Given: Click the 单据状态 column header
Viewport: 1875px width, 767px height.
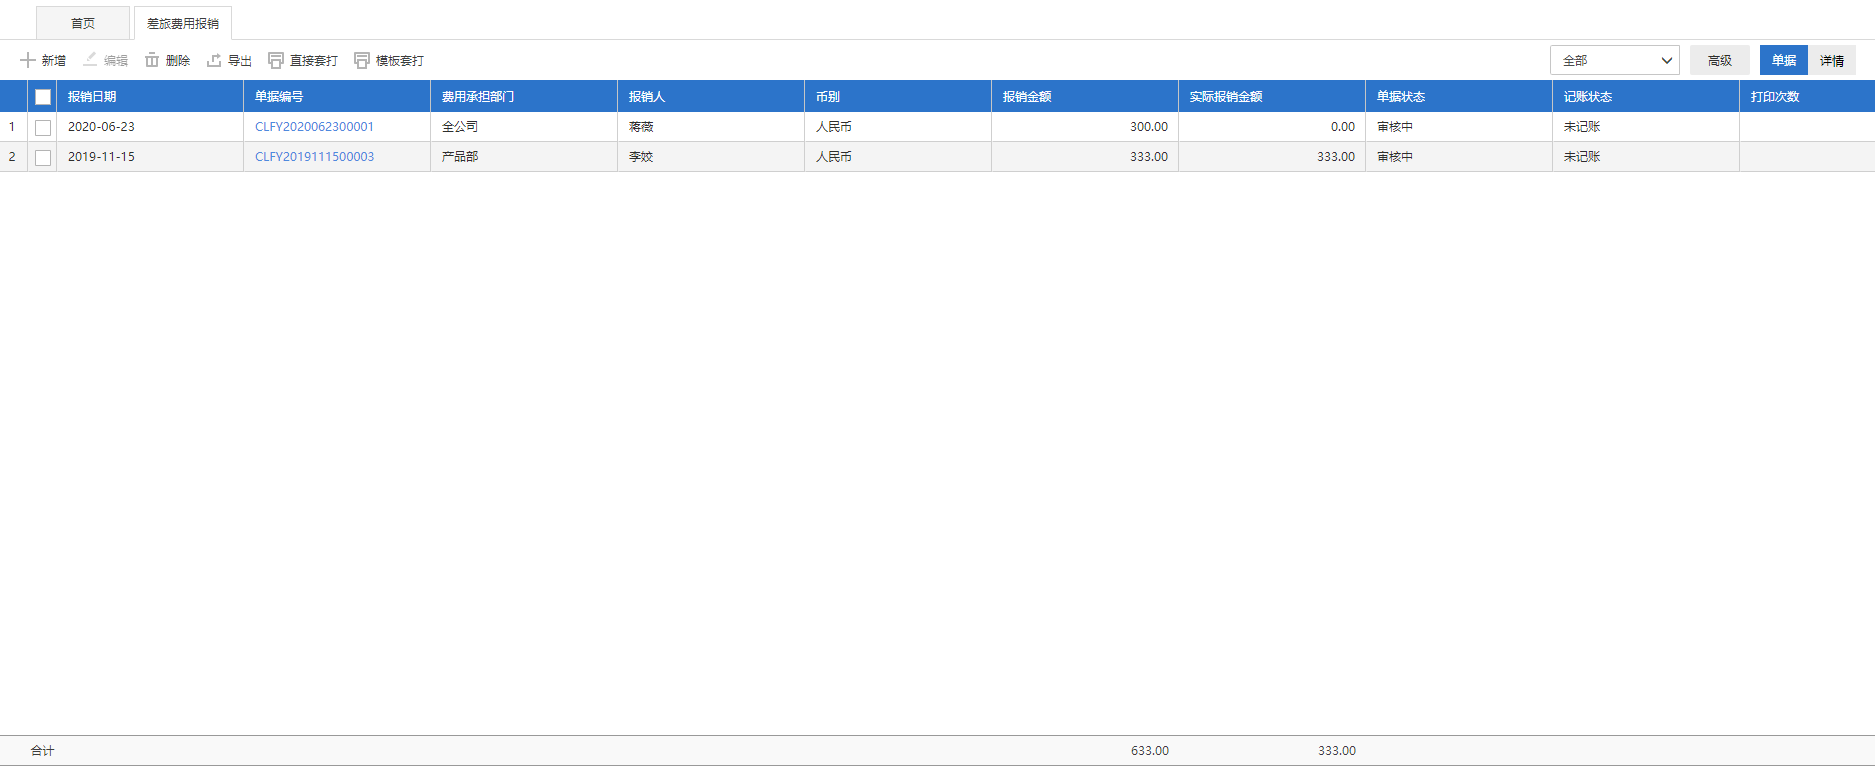Looking at the screenshot, I should pos(1459,97).
